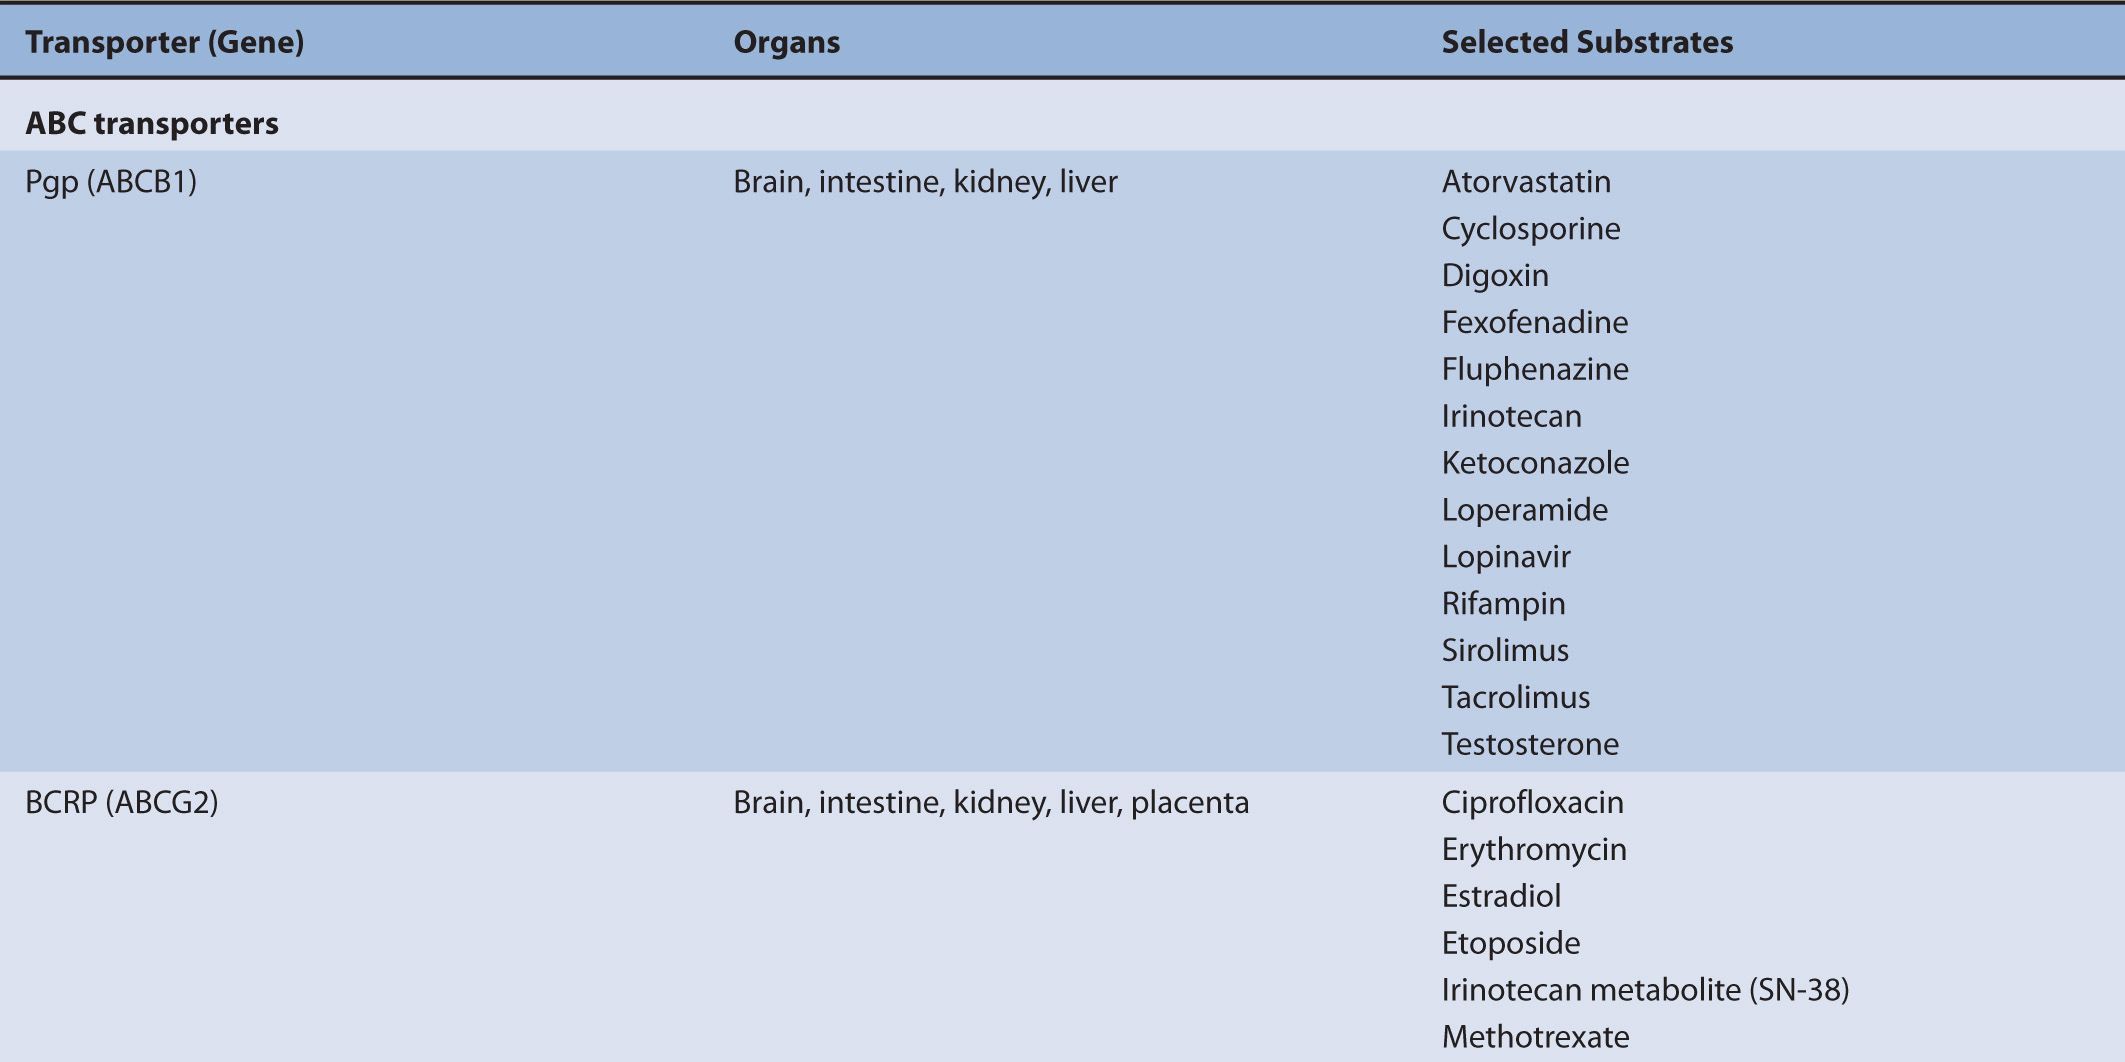Select the "ABC transporters" section heading
This screenshot has height=1062, width=2125.
coord(152,123)
